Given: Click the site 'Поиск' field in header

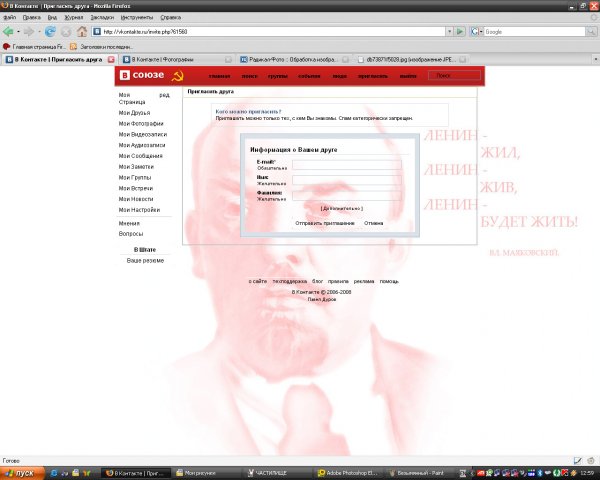Looking at the screenshot, I should (454, 76).
